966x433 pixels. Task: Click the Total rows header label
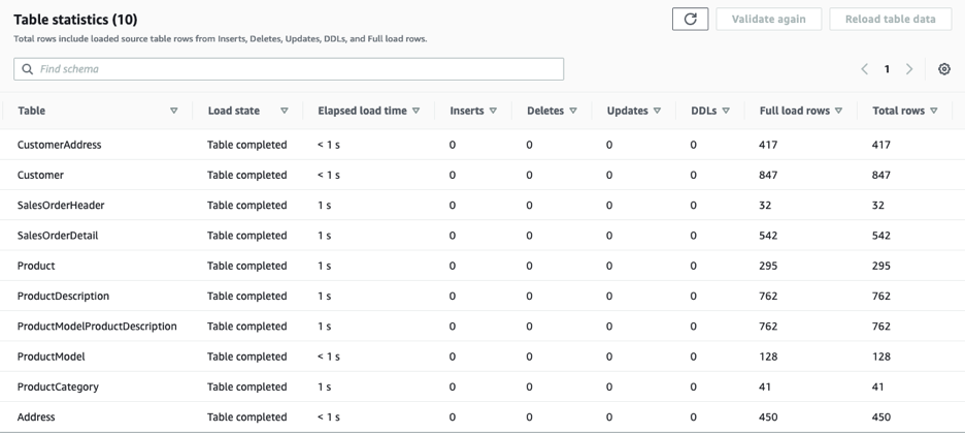(x=898, y=111)
